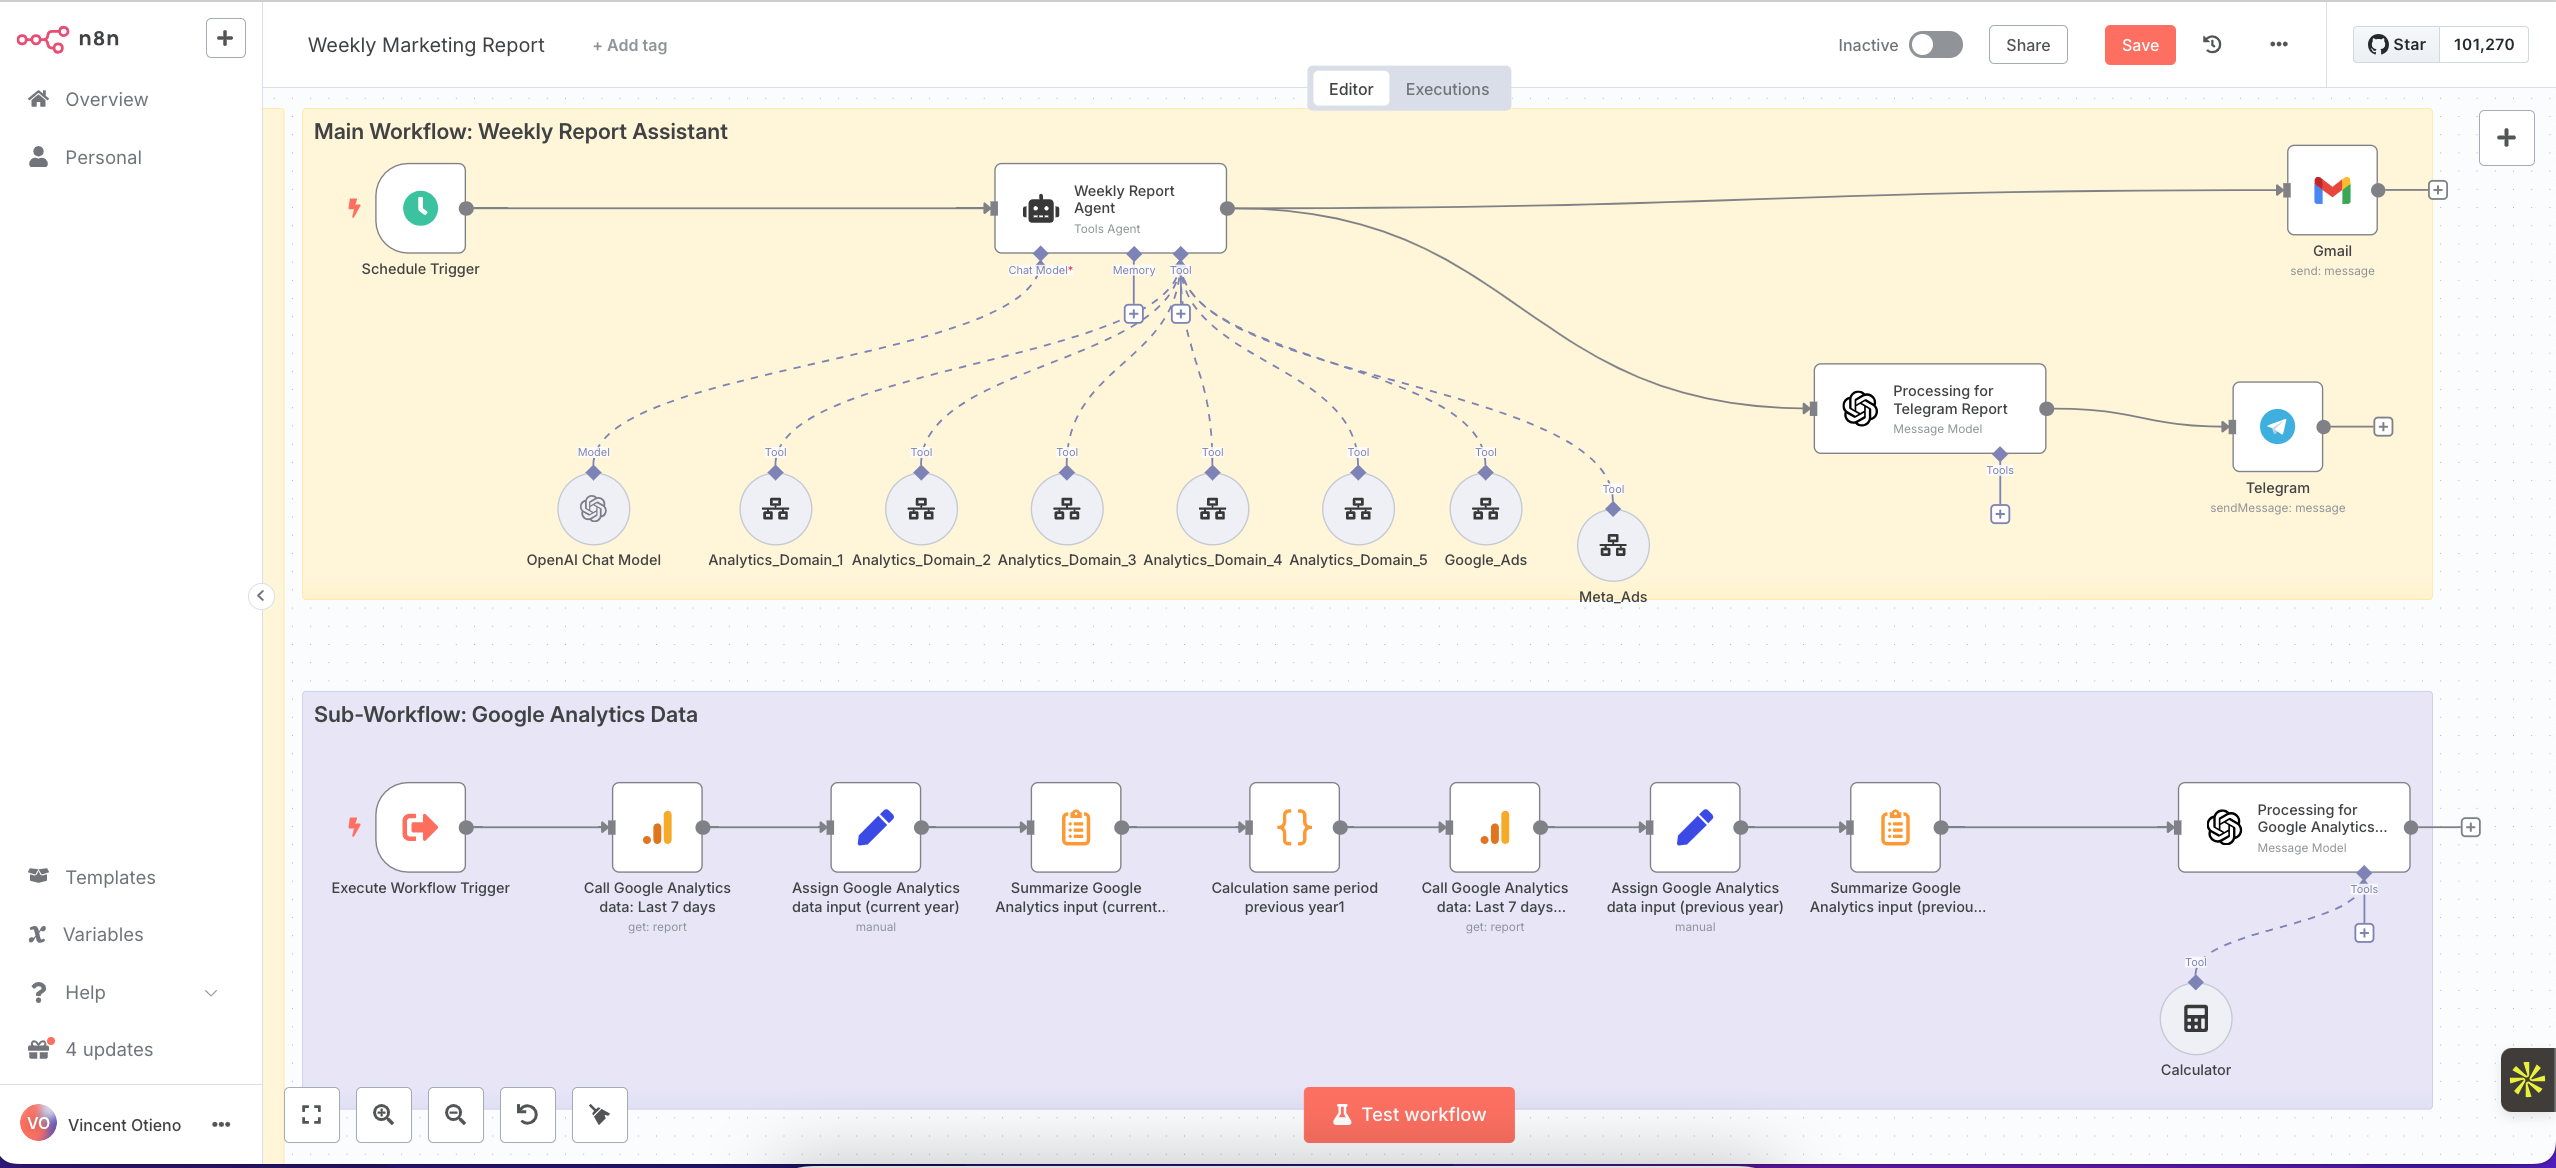Open the Calculator tool node
The height and width of the screenshot is (1168, 2556).
(2194, 1018)
